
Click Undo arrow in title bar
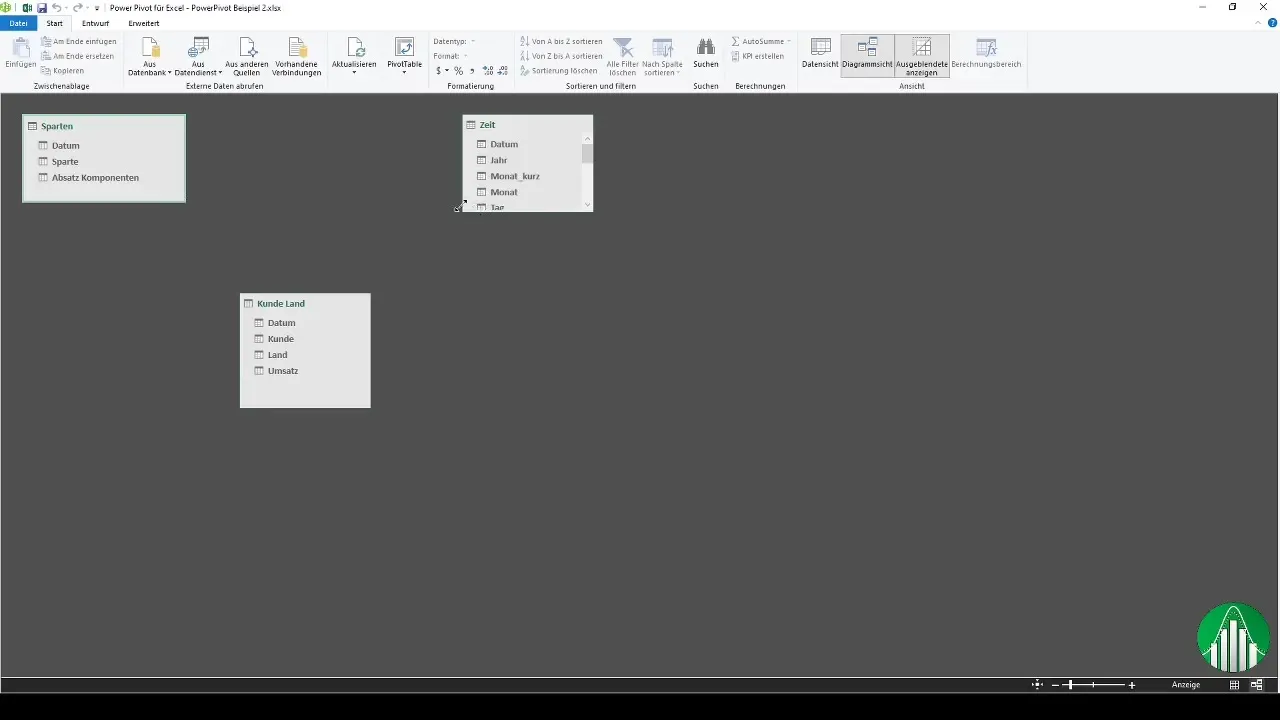click(57, 7)
